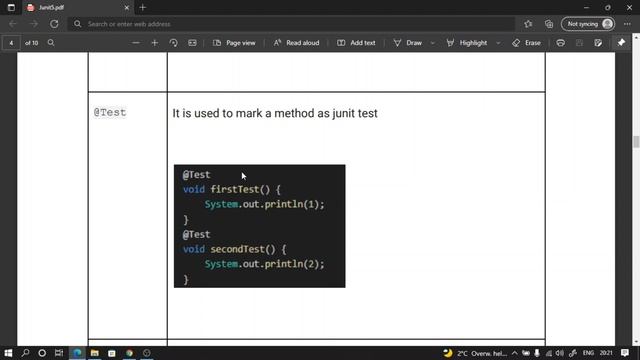Viewport: 640px width, 360px height.
Task: Activate the Draw tool
Action: [408, 42]
